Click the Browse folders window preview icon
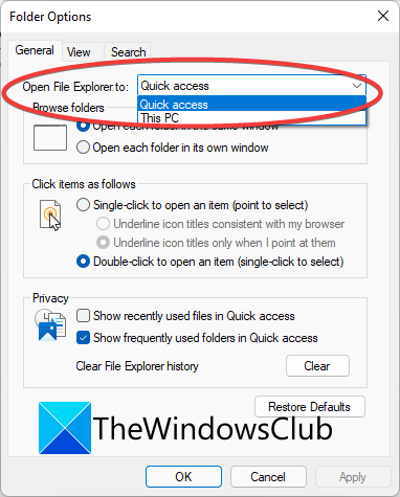 pos(50,138)
